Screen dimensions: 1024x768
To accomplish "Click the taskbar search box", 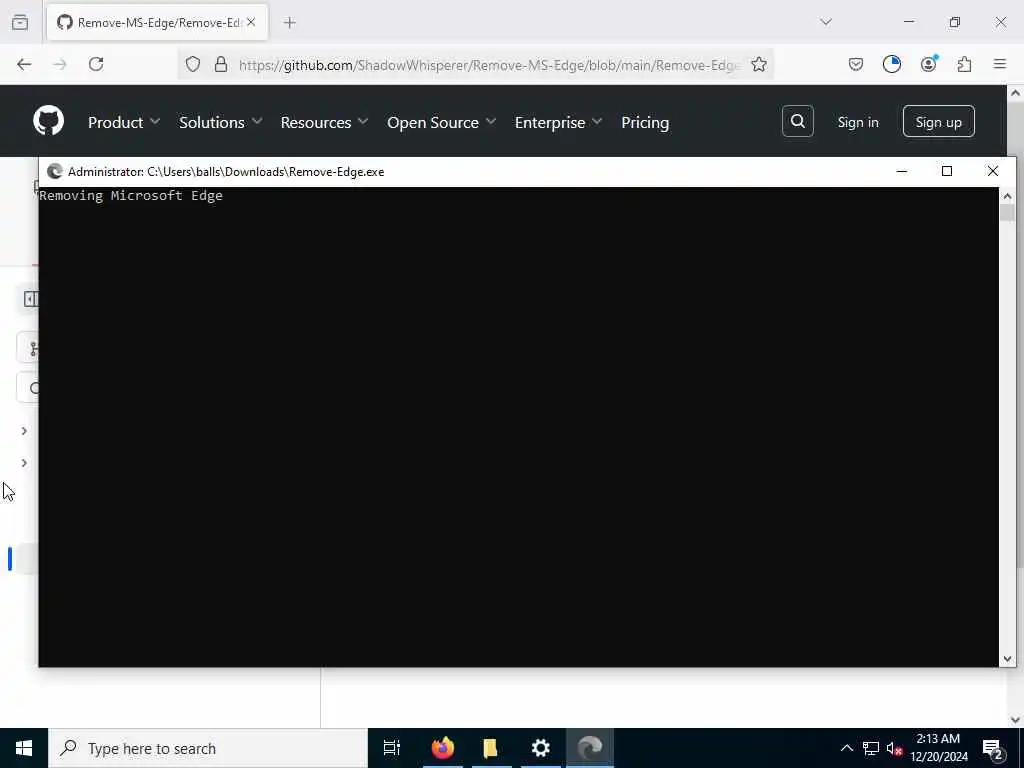I will click(208, 748).
